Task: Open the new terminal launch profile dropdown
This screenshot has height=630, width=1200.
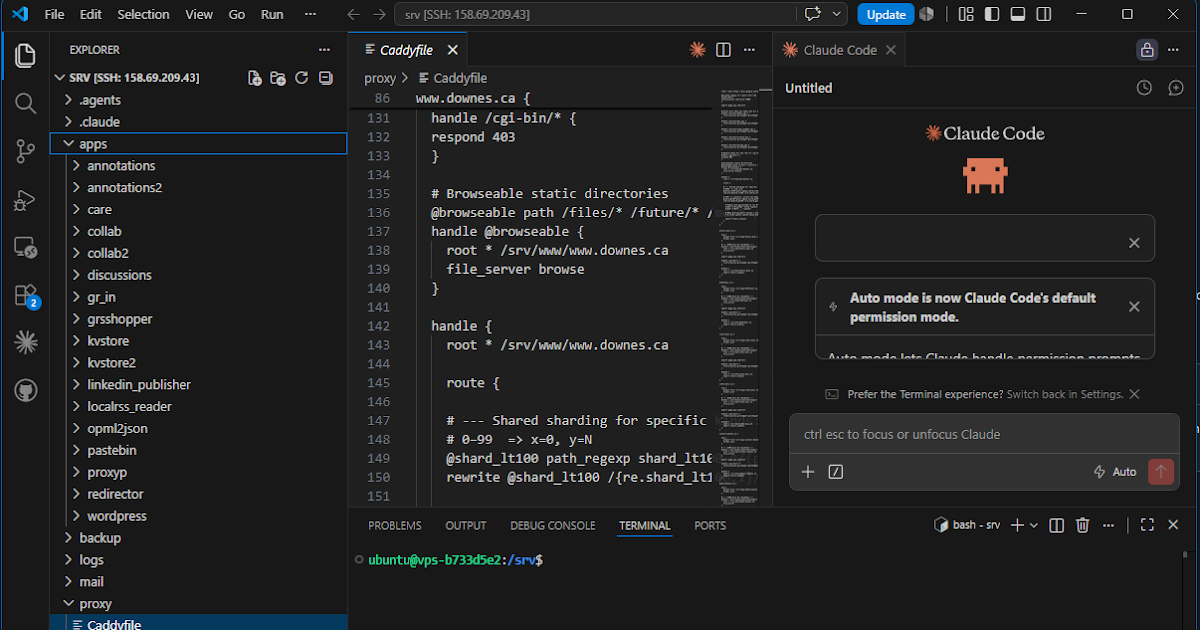Action: coord(1034,525)
